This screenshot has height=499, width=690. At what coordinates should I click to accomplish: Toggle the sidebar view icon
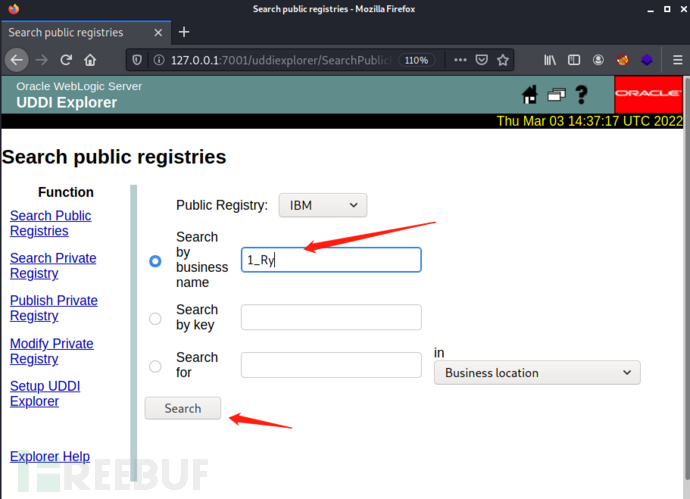pos(574,60)
